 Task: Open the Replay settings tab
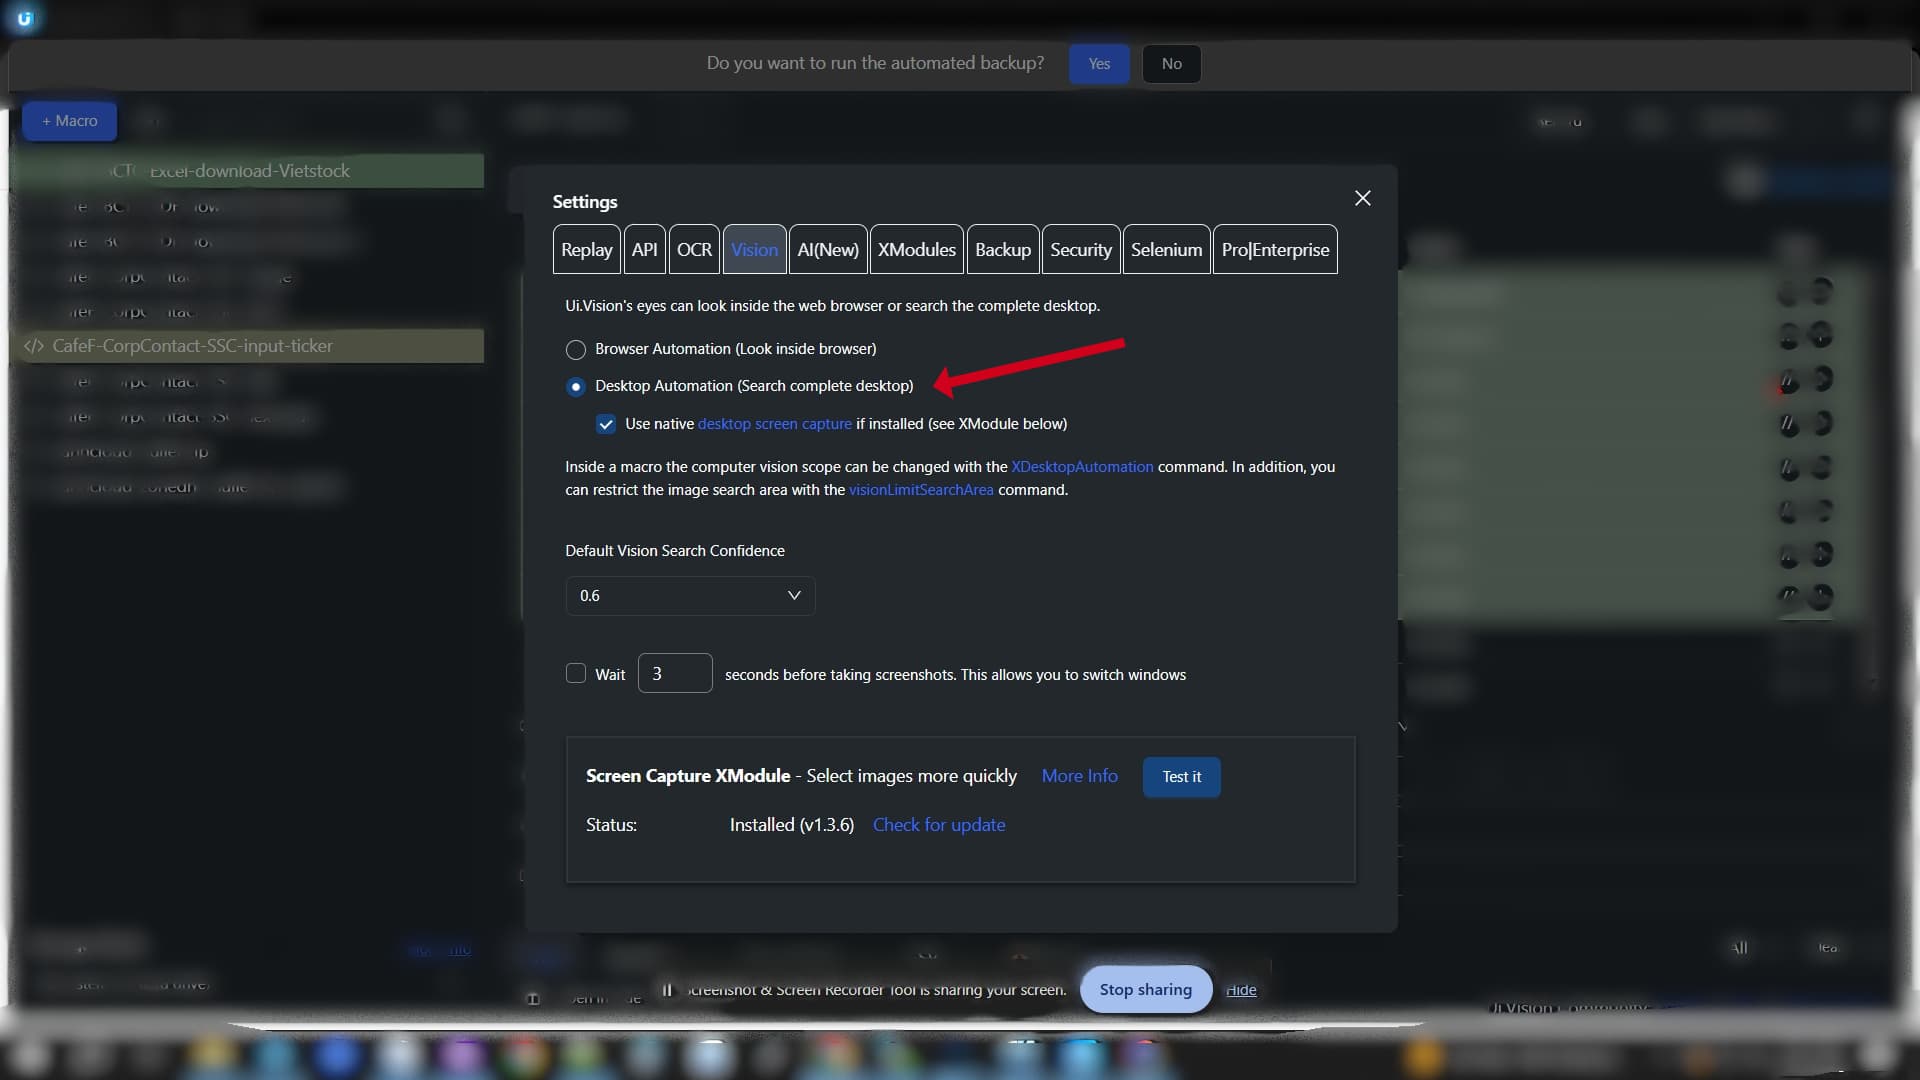tap(586, 250)
